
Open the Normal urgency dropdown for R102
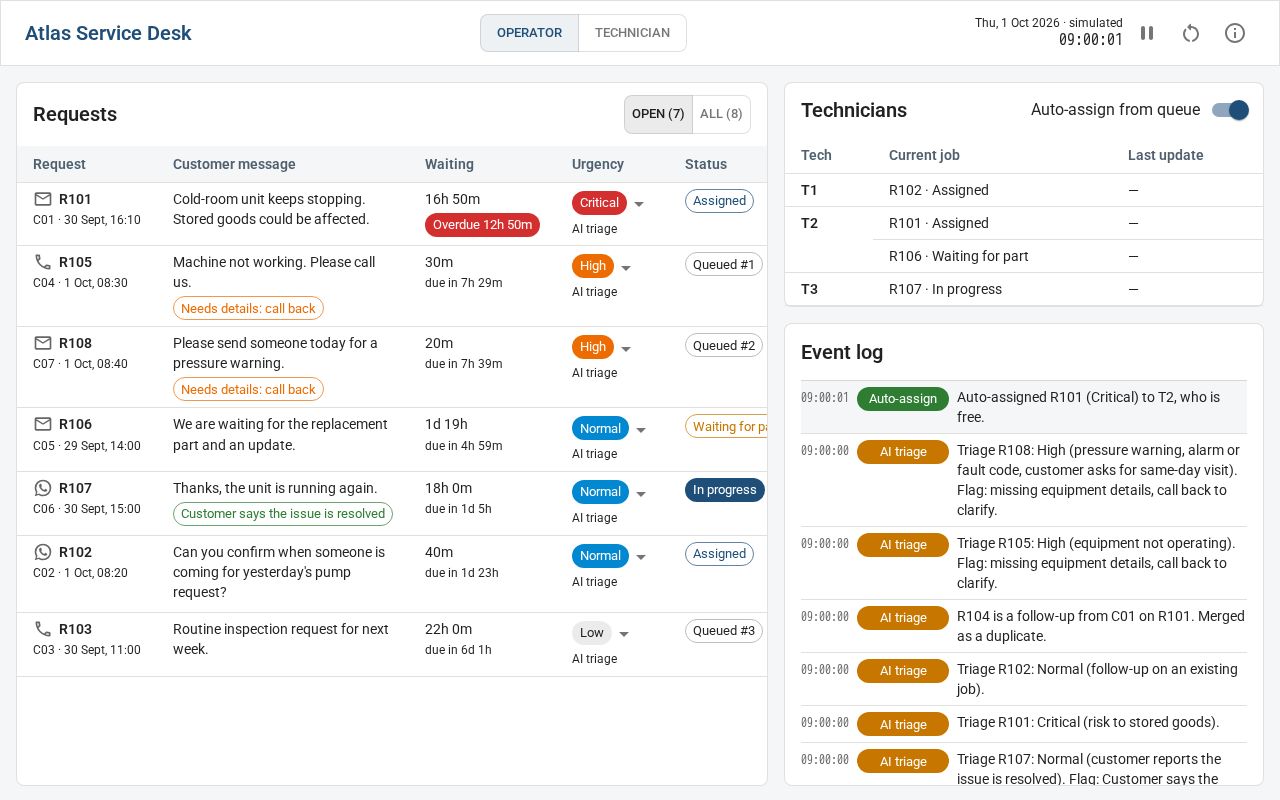click(610, 556)
